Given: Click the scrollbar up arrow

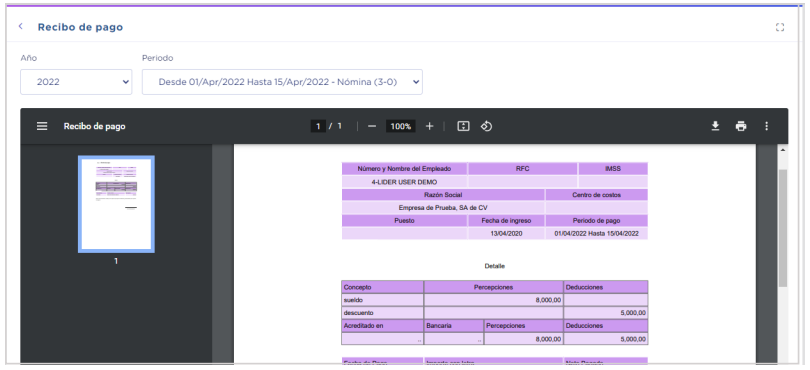Looking at the screenshot, I should (783, 150).
